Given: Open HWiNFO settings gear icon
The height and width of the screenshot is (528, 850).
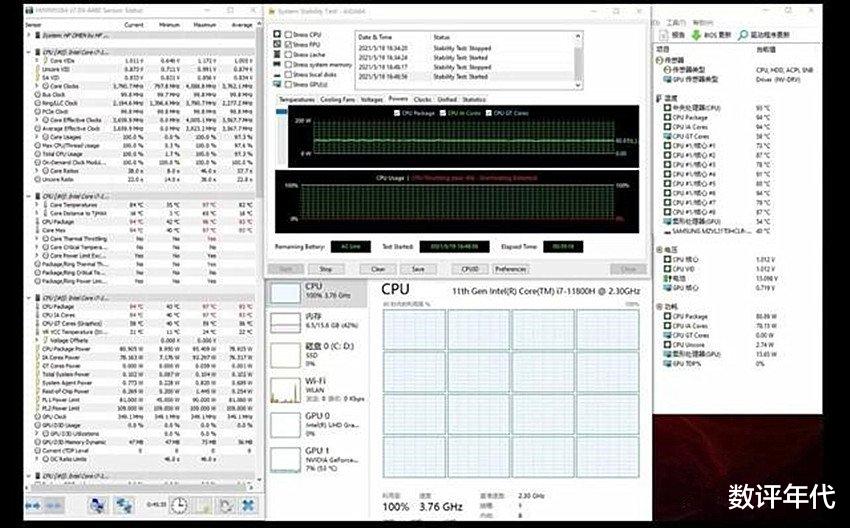Looking at the screenshot, I should [x=226, y=506].
